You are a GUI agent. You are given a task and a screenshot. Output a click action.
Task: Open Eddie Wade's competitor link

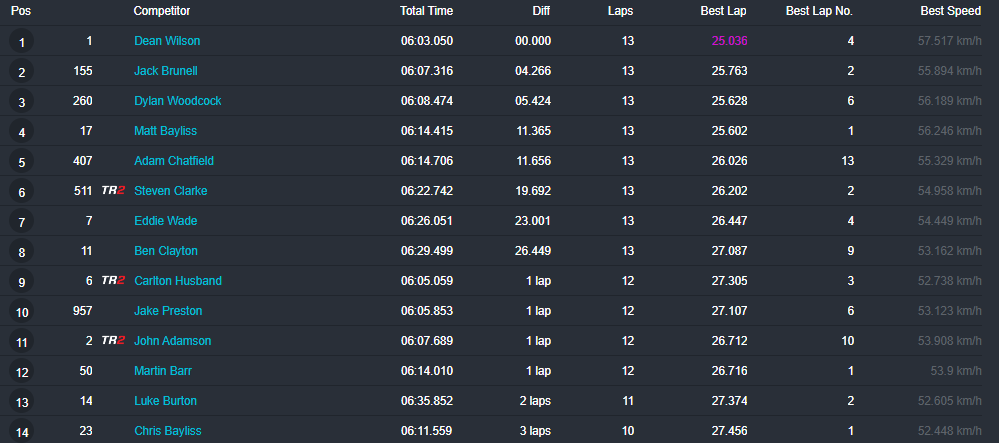click(165, 221)
